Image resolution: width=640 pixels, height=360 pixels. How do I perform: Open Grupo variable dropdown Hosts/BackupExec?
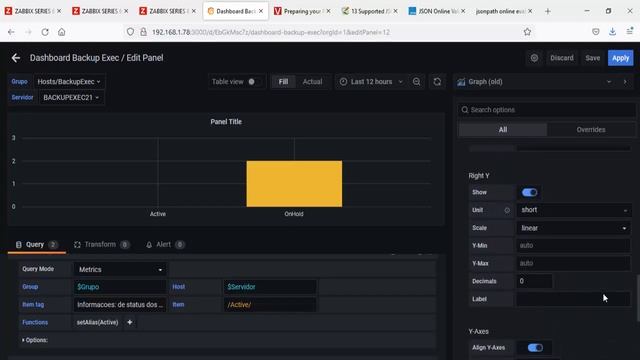69,82
